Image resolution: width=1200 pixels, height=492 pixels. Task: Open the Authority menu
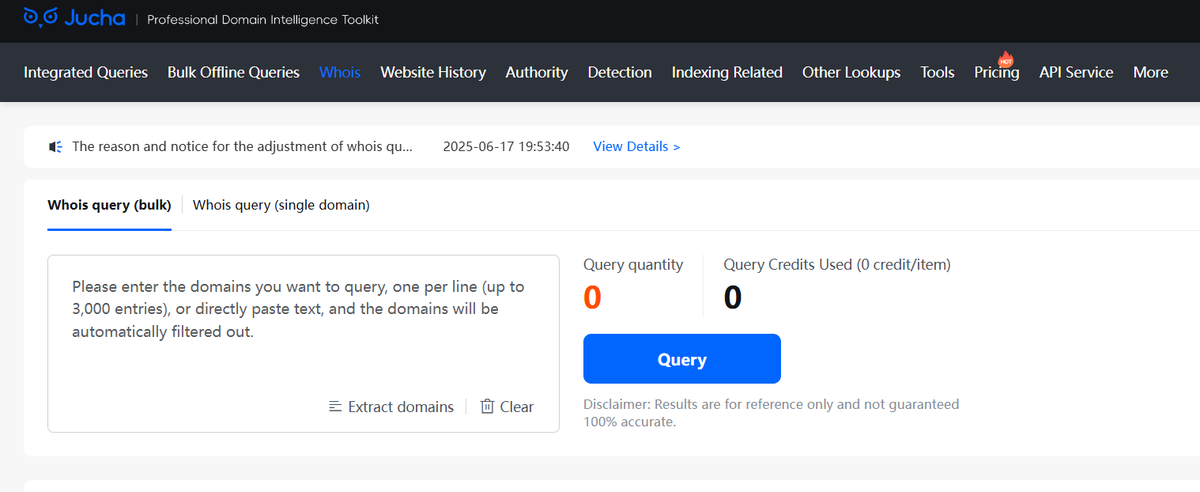[x=537, y=72]
